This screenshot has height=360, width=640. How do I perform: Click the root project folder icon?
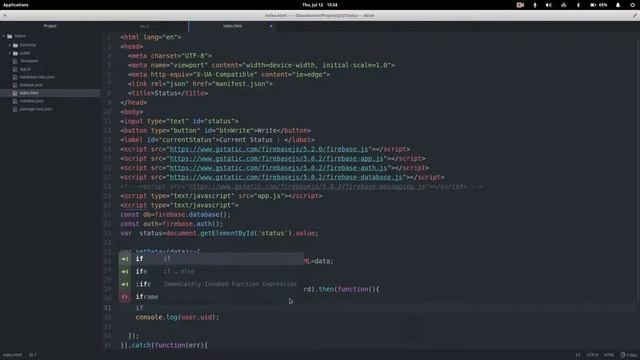[10, 36]
